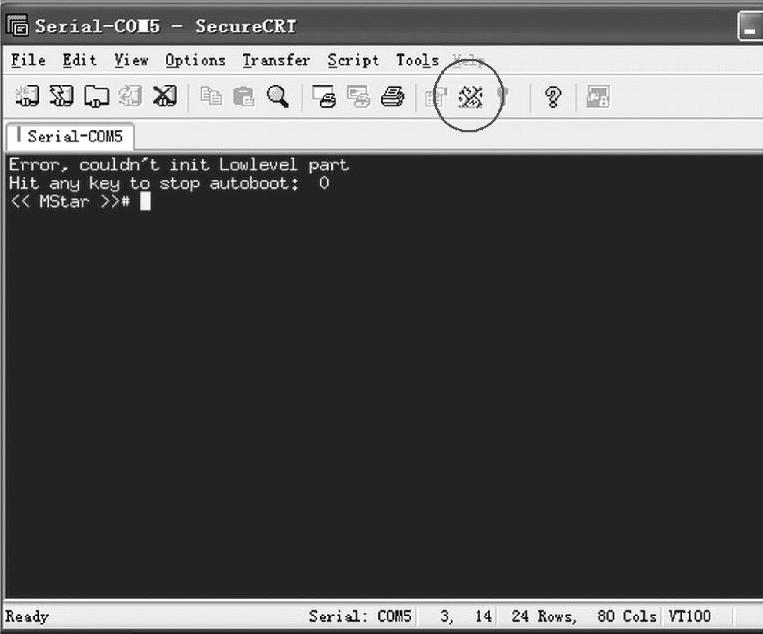Disconnect the session using the toolbar icon

pos(164,96)
